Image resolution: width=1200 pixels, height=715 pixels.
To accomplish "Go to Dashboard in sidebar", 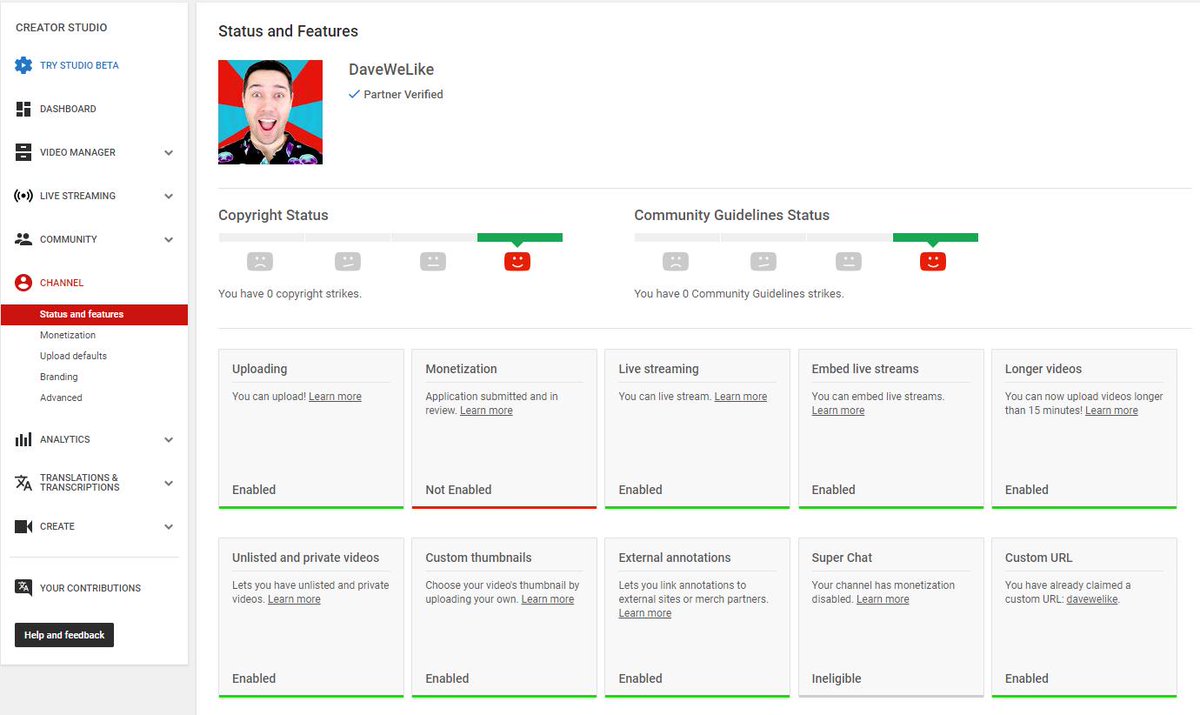I will click(x=68, y=109).
